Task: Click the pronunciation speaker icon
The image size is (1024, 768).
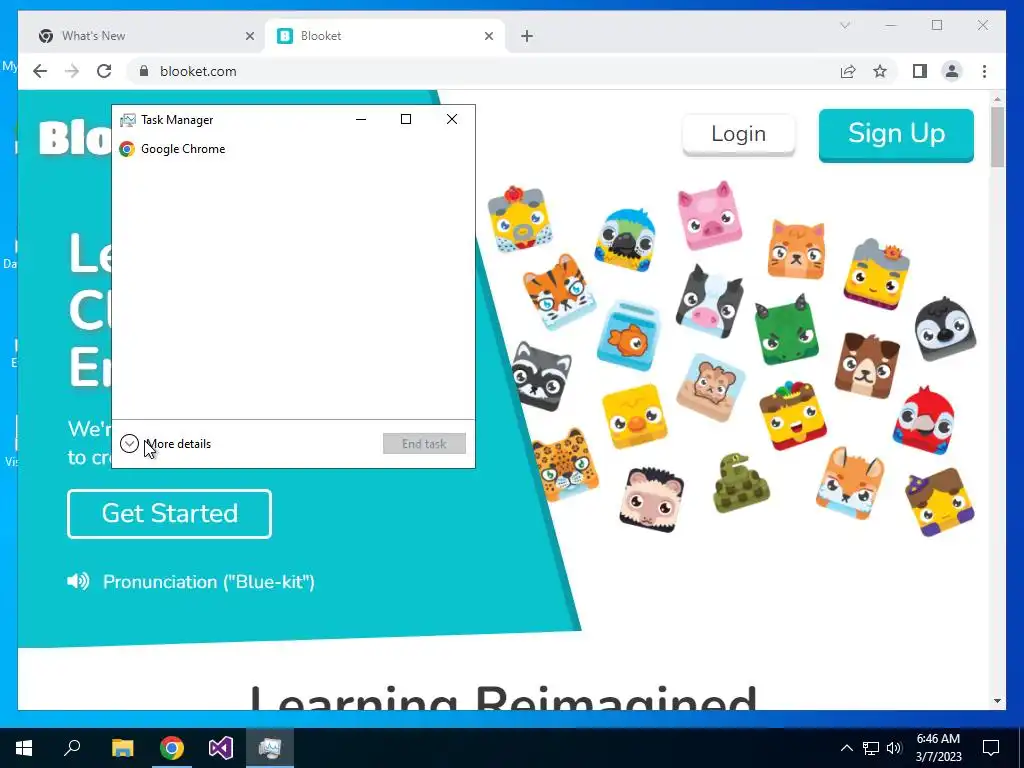Action: pyautogui.click(x=78, y=581)
